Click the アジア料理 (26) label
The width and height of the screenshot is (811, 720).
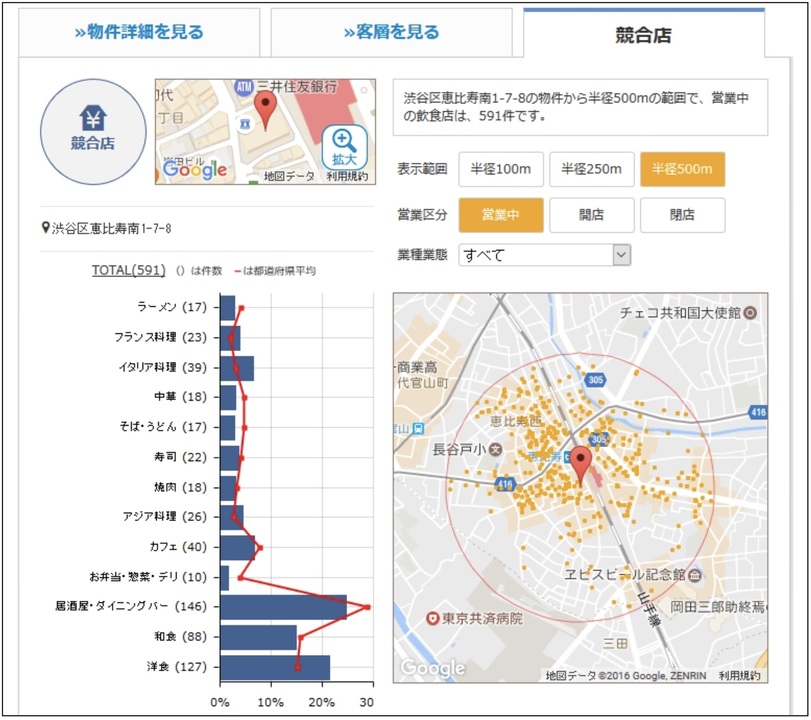coord(164,516)
